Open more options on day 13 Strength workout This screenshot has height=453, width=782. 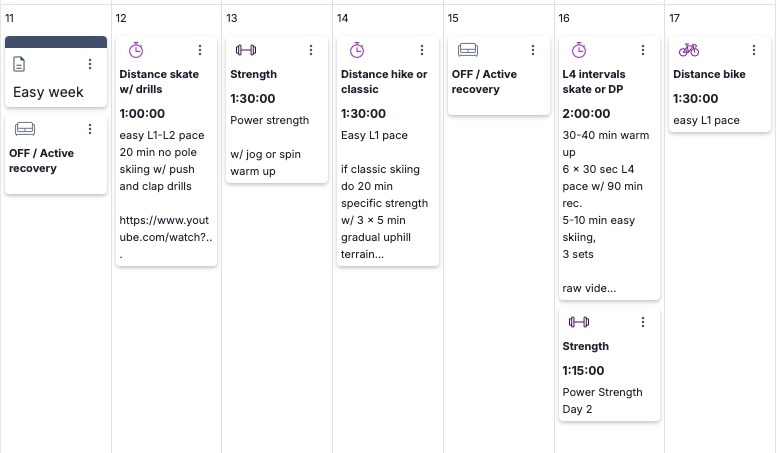pyautogui.click(x=311, y=50)
